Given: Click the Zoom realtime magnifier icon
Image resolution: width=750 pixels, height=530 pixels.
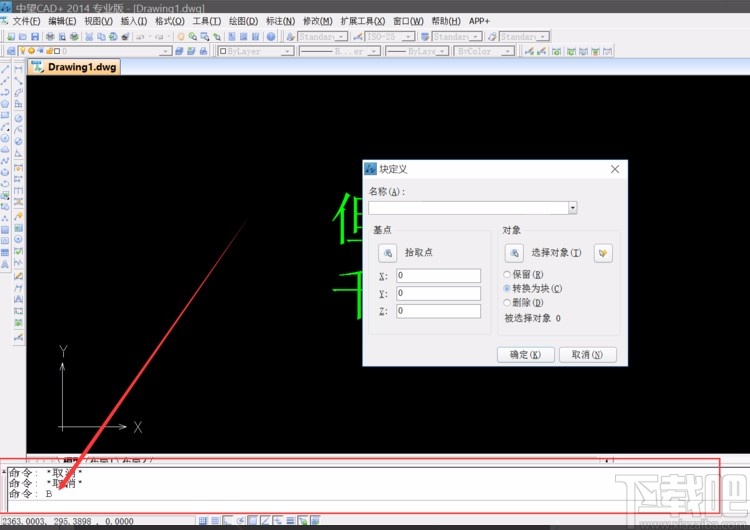Looking at the screenshot, I should coord(193,36).
